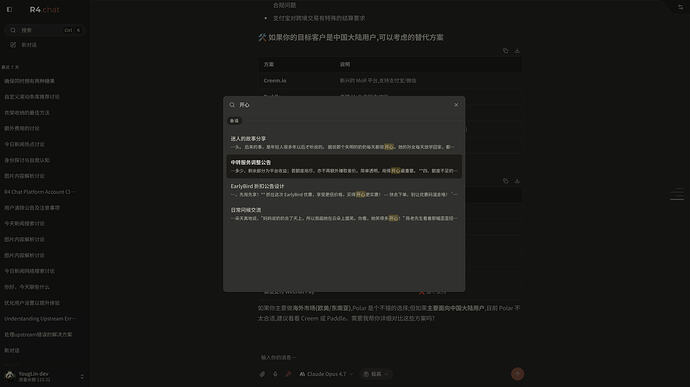The height and width of the screenshot is (387, 690).
Task: Open the highlighted second search result
Action: pyautogui.click(x=344, y=166)
